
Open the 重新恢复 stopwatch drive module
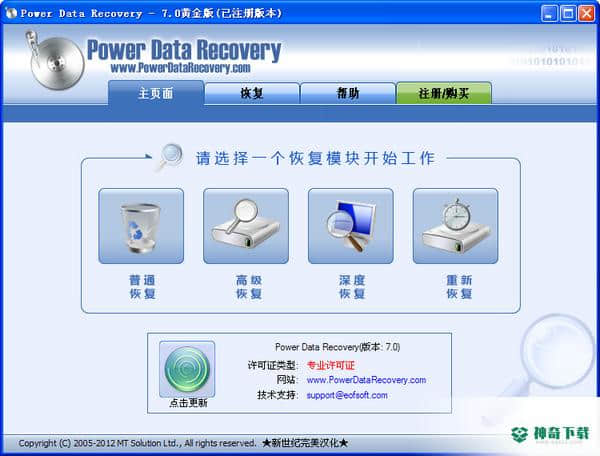(456, 226)
